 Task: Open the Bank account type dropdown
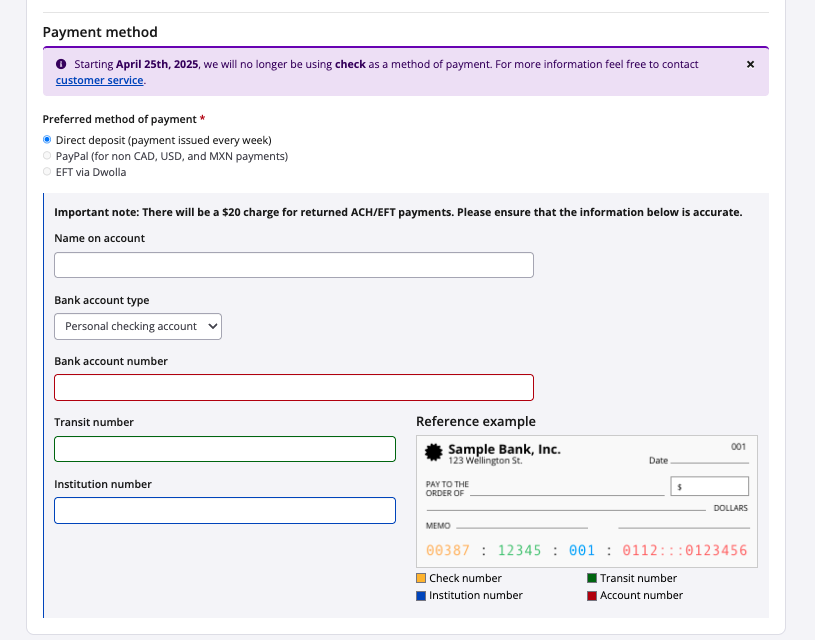coord(138,326)
